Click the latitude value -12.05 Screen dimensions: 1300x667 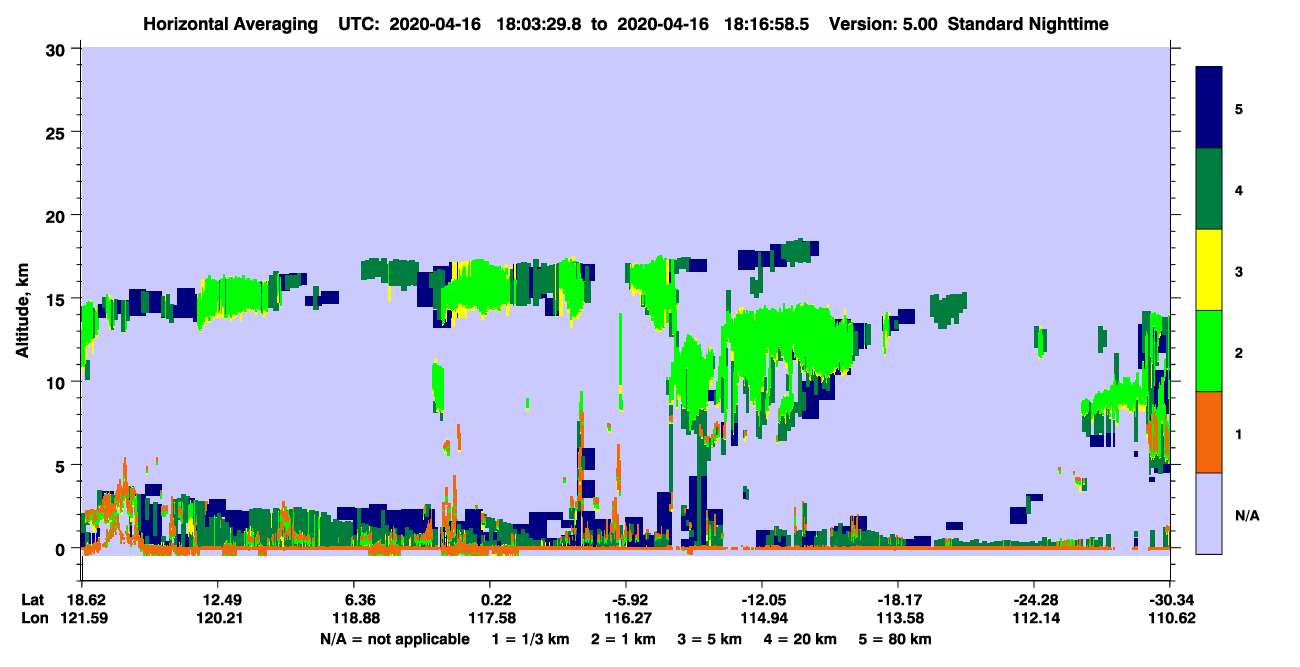pos(762,600)
